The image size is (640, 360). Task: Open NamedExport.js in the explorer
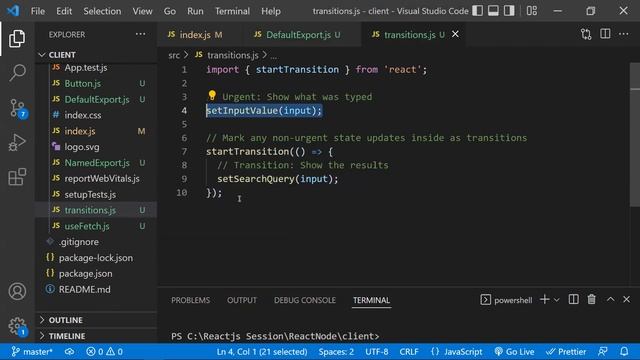[x=96, y=163]
